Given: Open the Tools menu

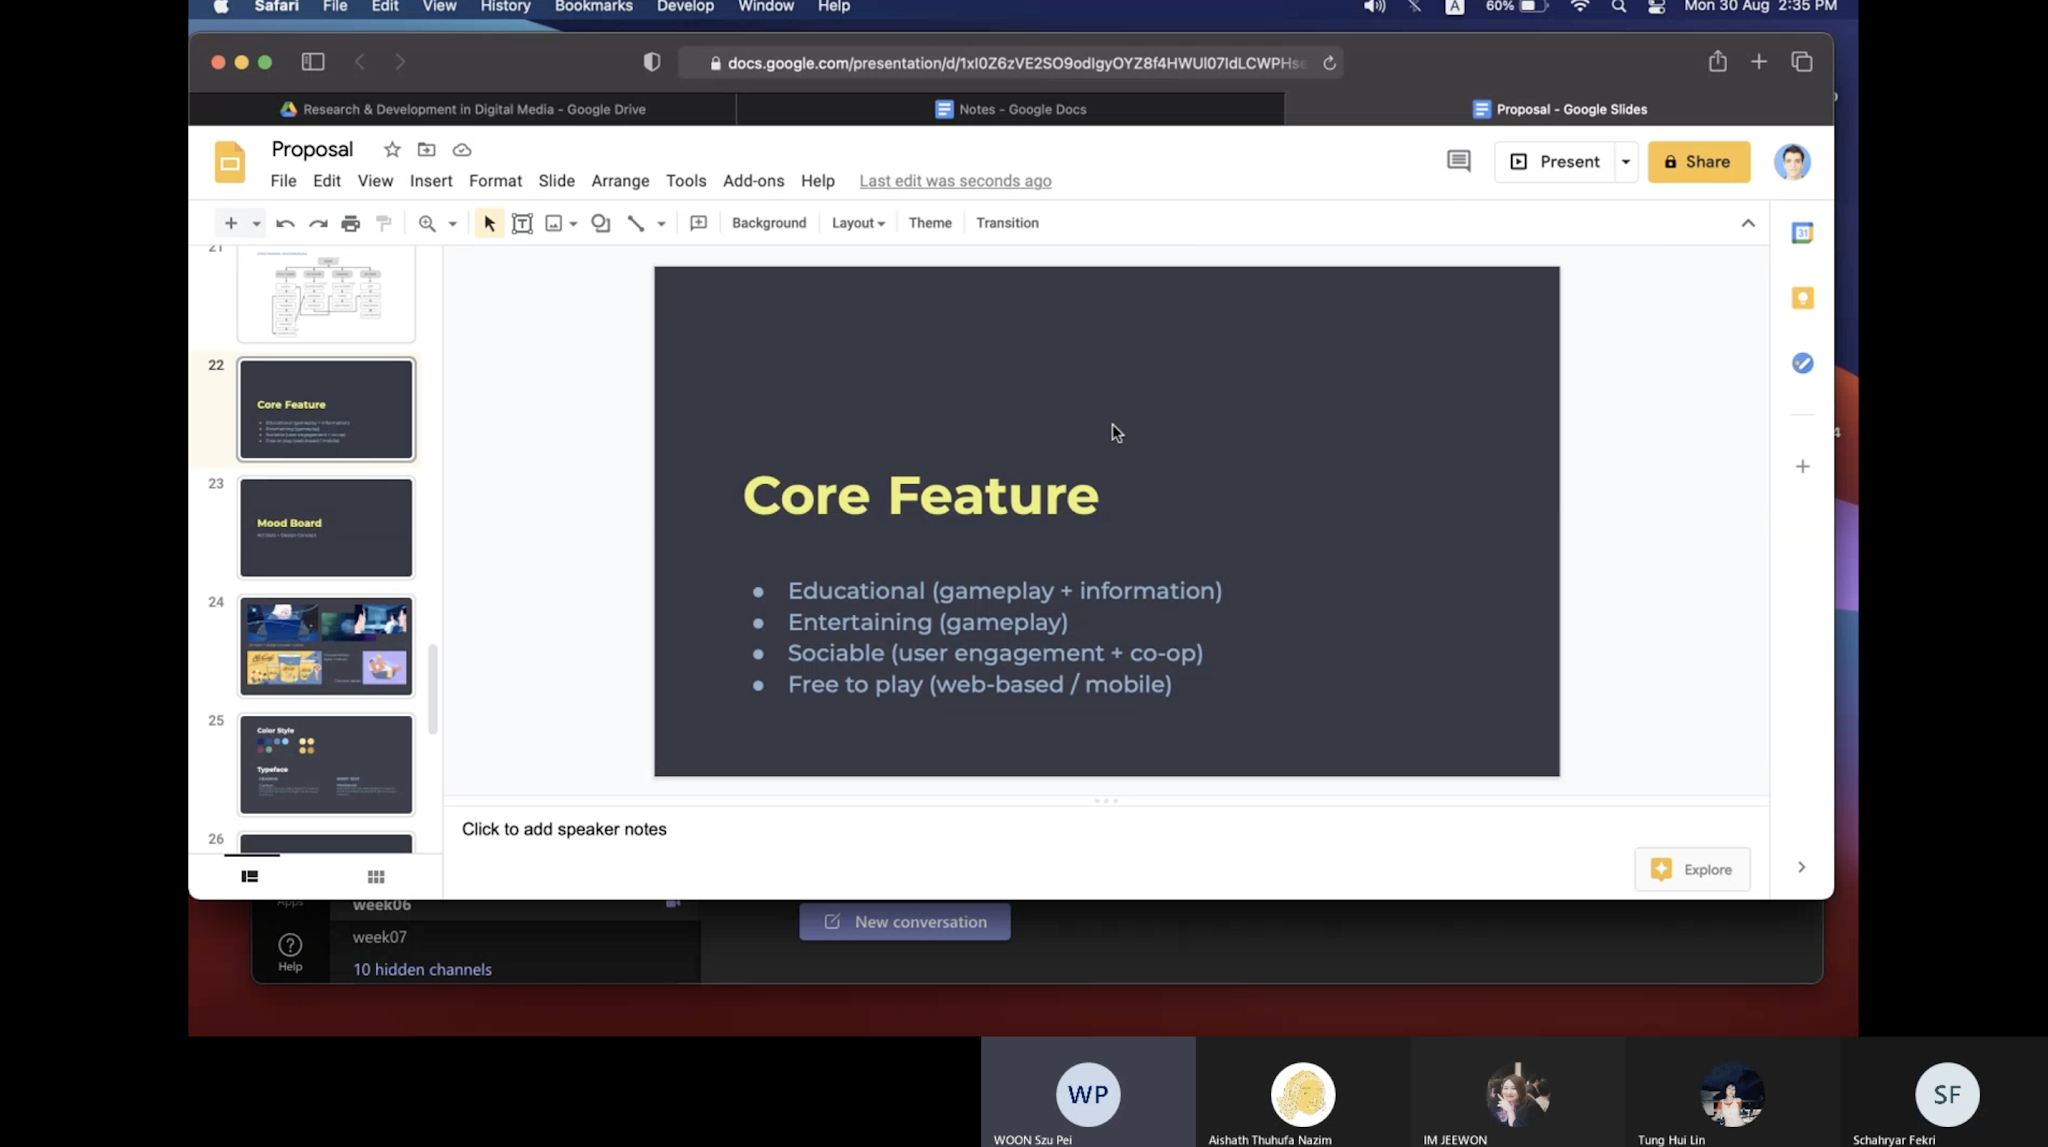Looking at the screenshot, I should coord(686,181).
